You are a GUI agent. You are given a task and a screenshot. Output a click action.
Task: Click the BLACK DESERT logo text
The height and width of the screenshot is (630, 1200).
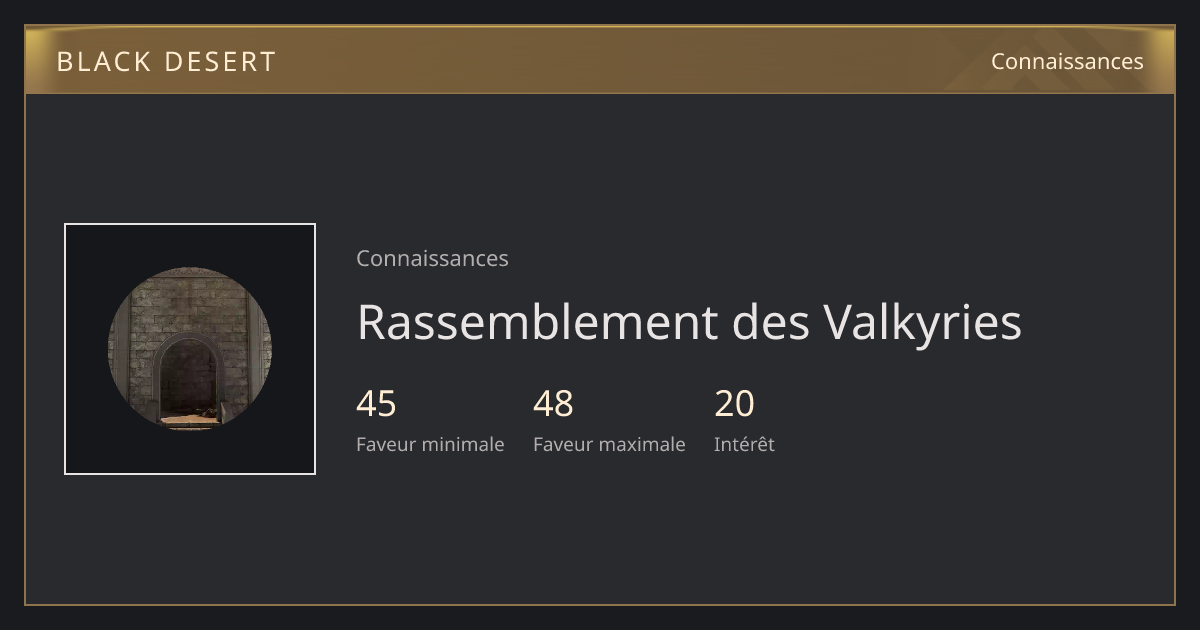(166, 62)
